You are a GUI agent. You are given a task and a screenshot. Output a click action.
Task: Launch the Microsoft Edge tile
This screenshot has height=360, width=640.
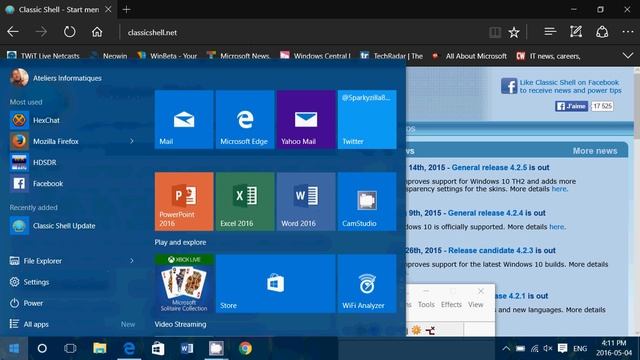tap(245, 120)
